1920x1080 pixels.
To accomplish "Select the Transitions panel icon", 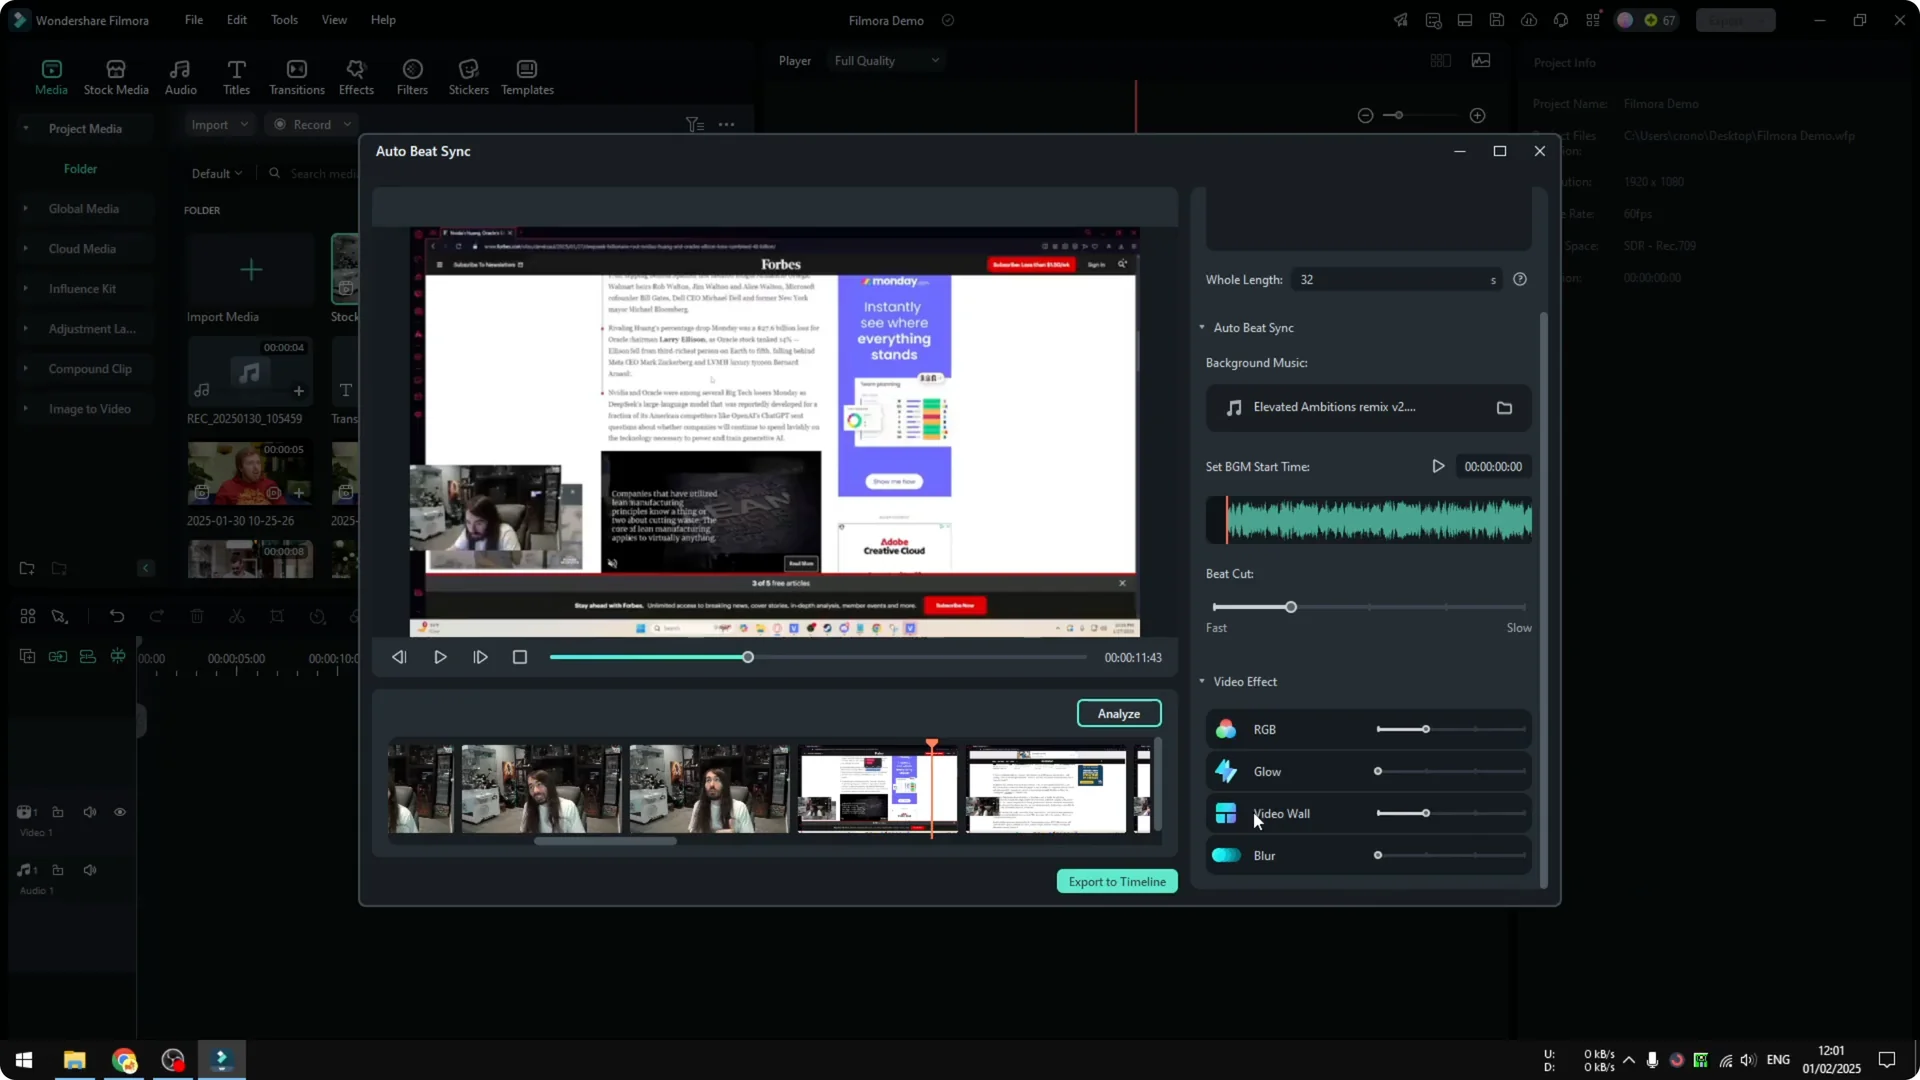I will tap(296, 77).
